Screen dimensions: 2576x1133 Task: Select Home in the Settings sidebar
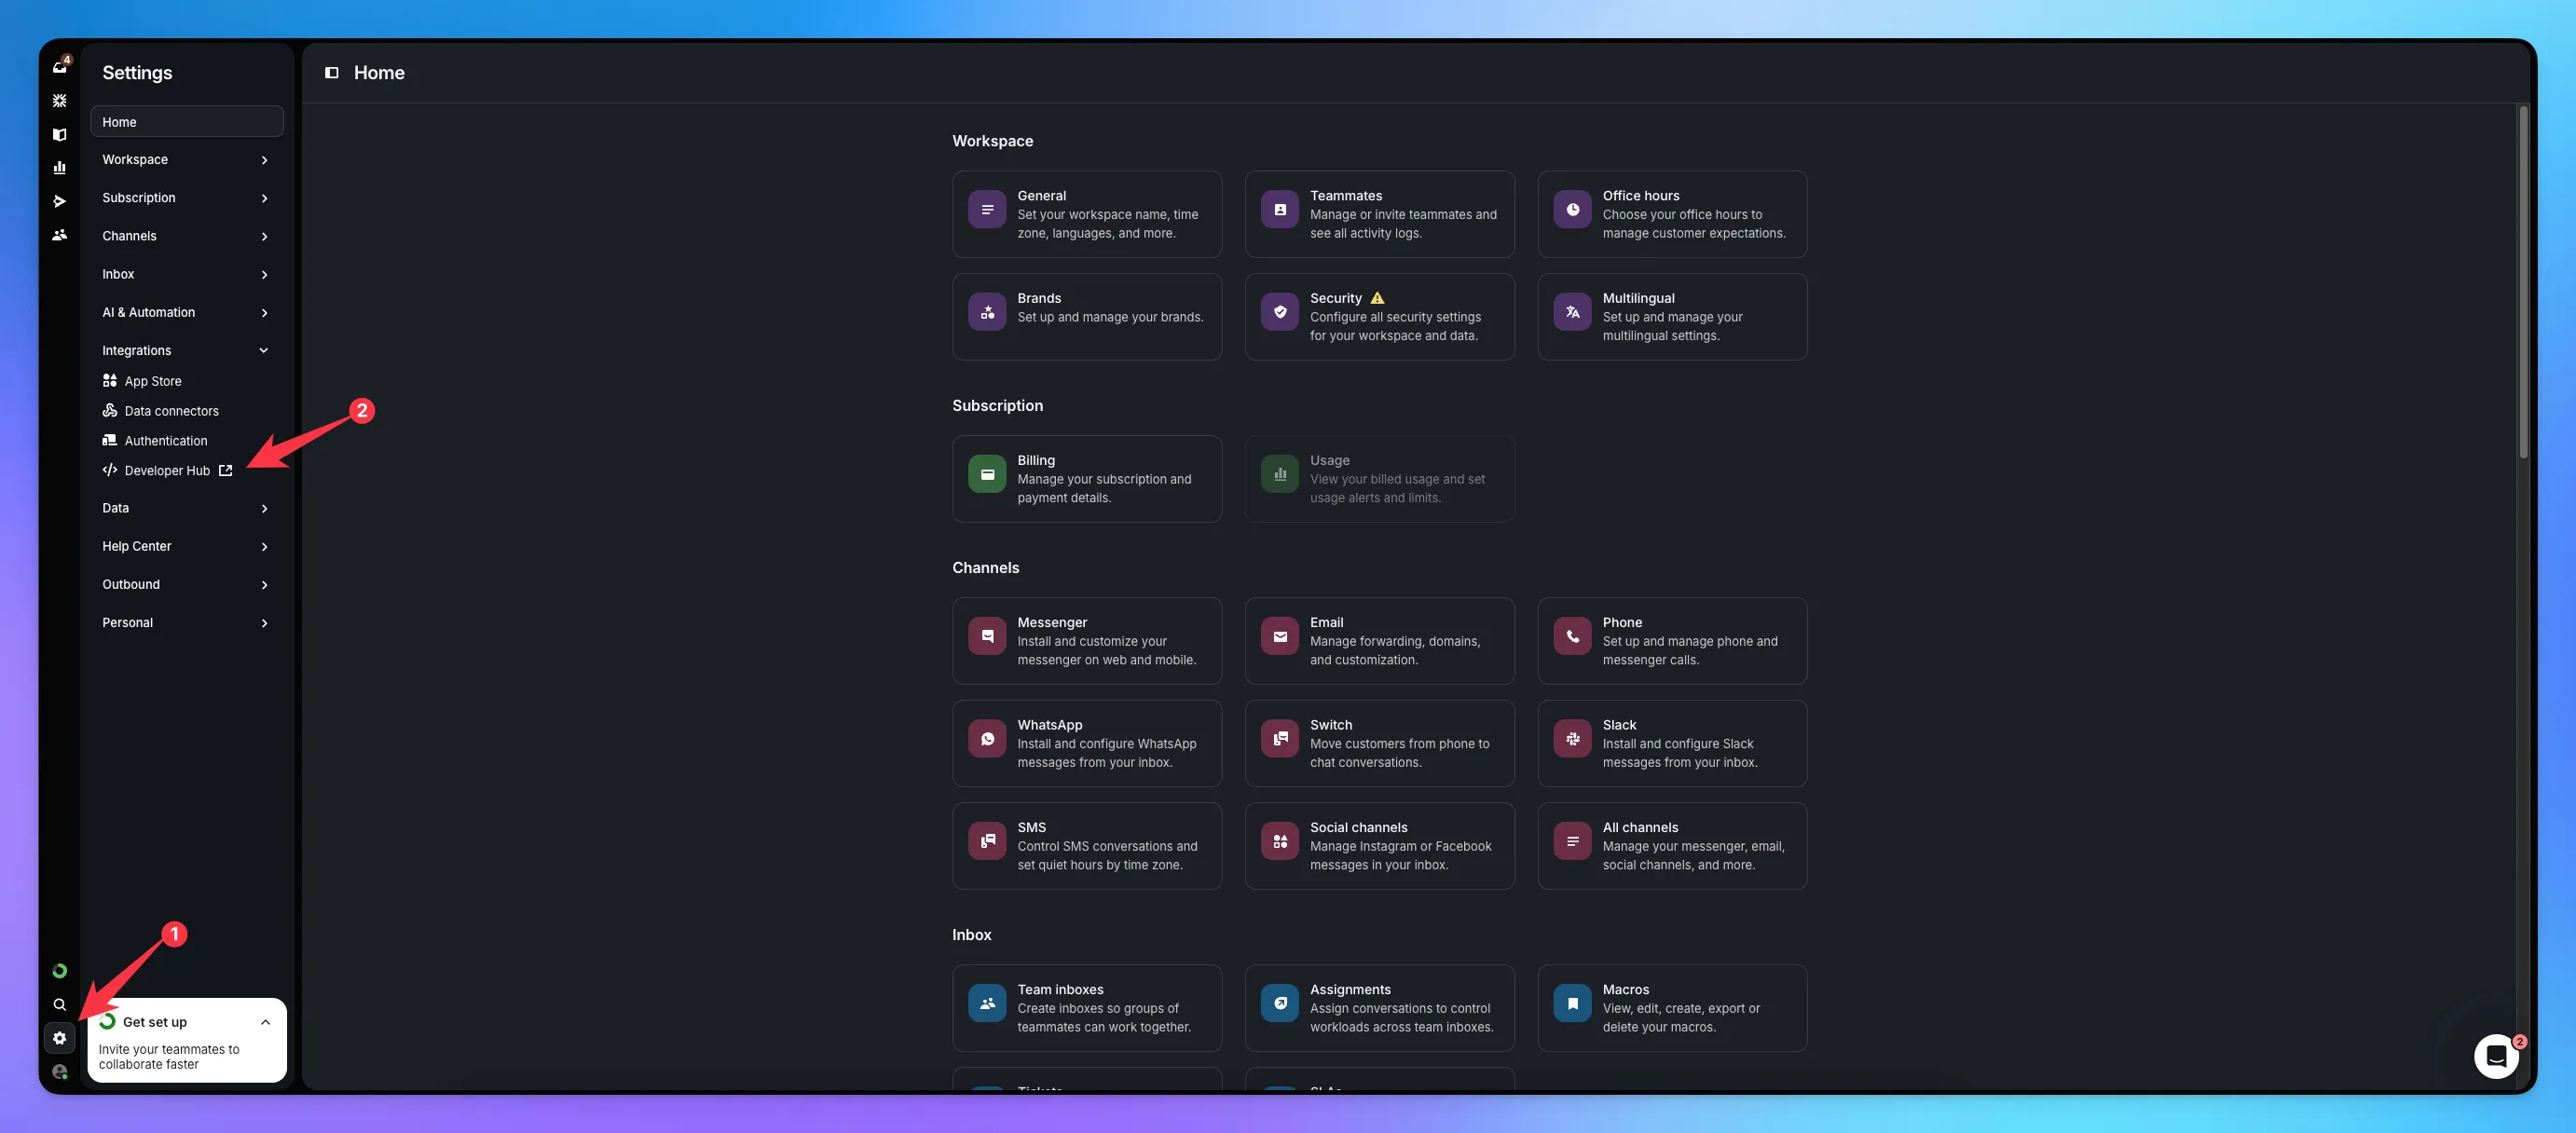click(186, 122)
